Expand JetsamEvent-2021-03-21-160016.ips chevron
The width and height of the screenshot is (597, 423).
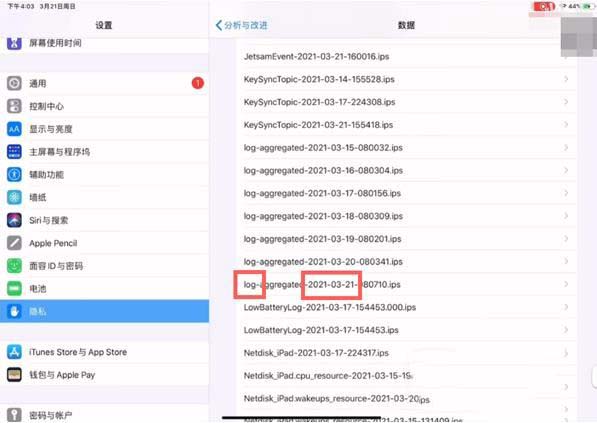coord(566,56)
